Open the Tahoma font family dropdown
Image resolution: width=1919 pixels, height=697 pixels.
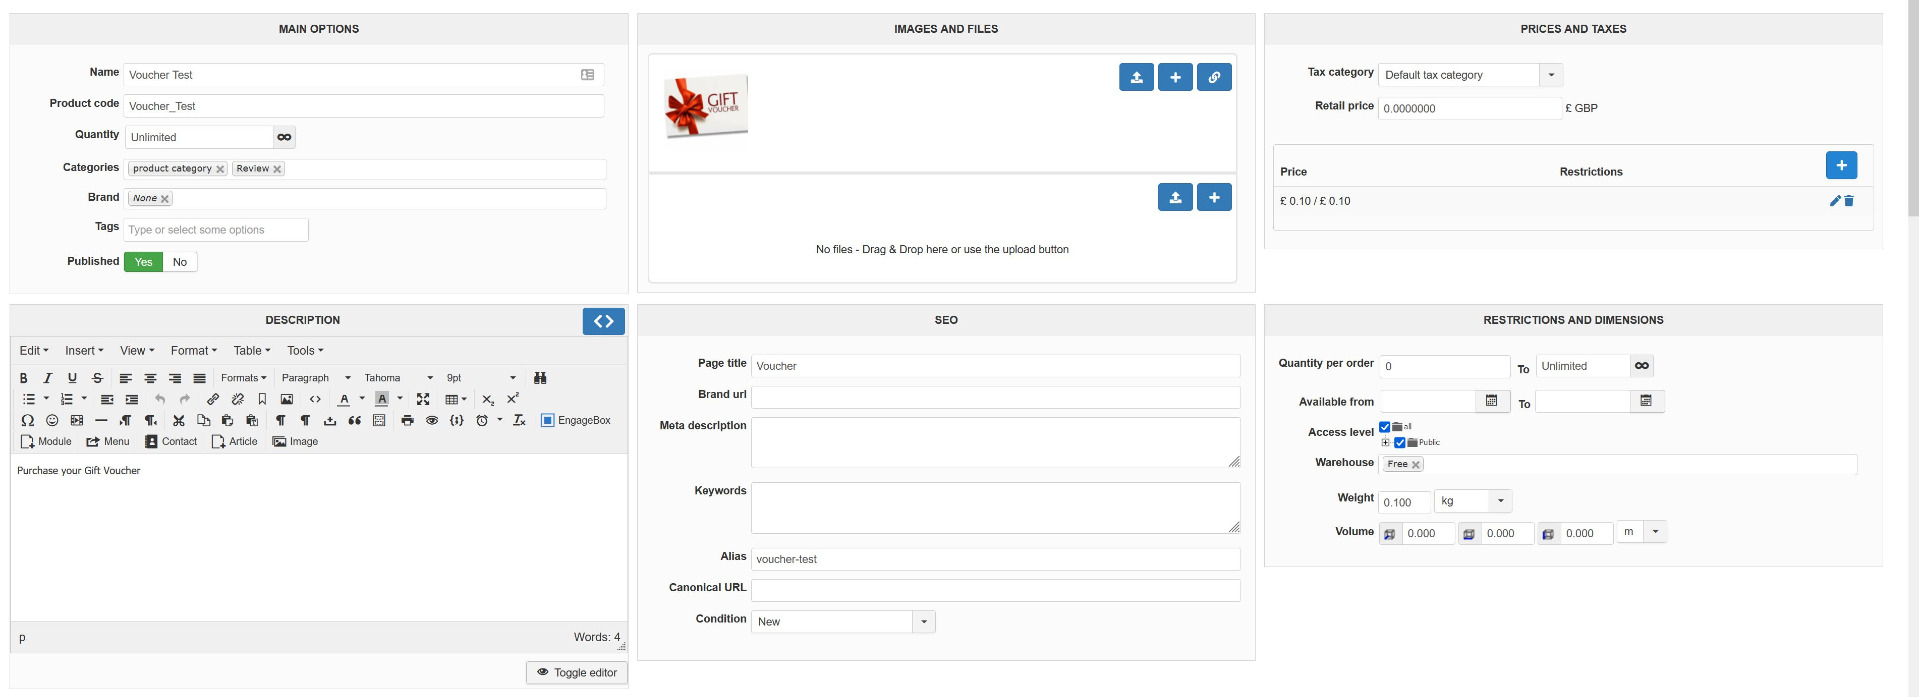pyautogui.click(x=398, y=378)
